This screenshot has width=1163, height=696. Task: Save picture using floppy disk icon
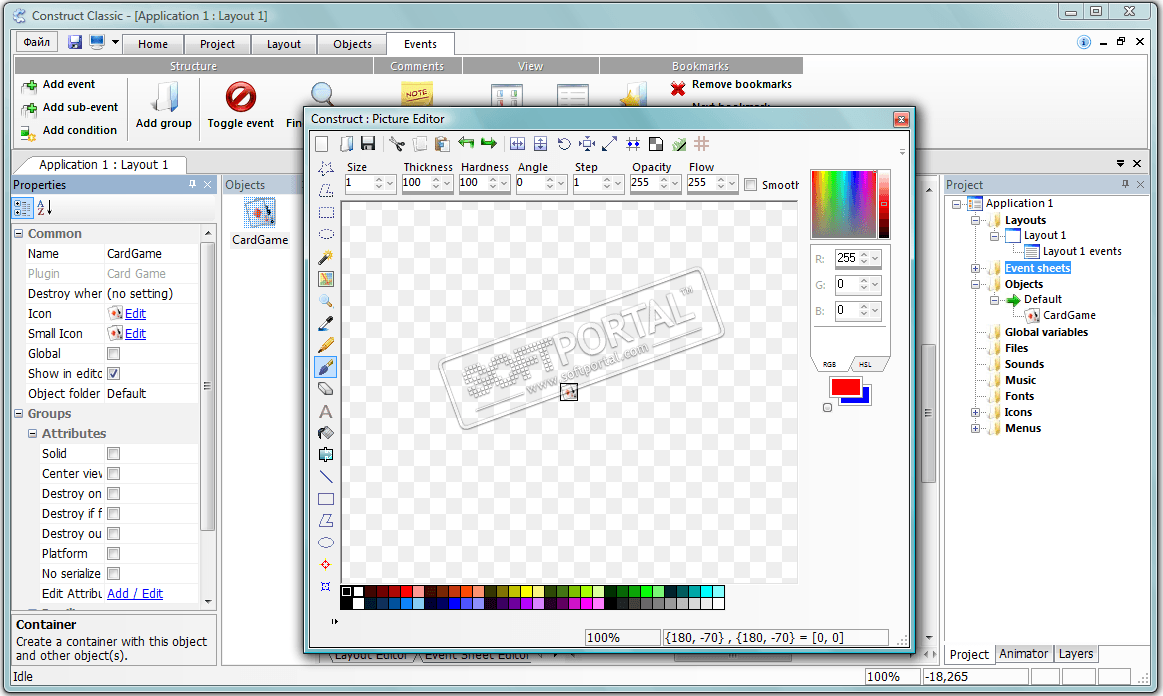coord(368,144)
